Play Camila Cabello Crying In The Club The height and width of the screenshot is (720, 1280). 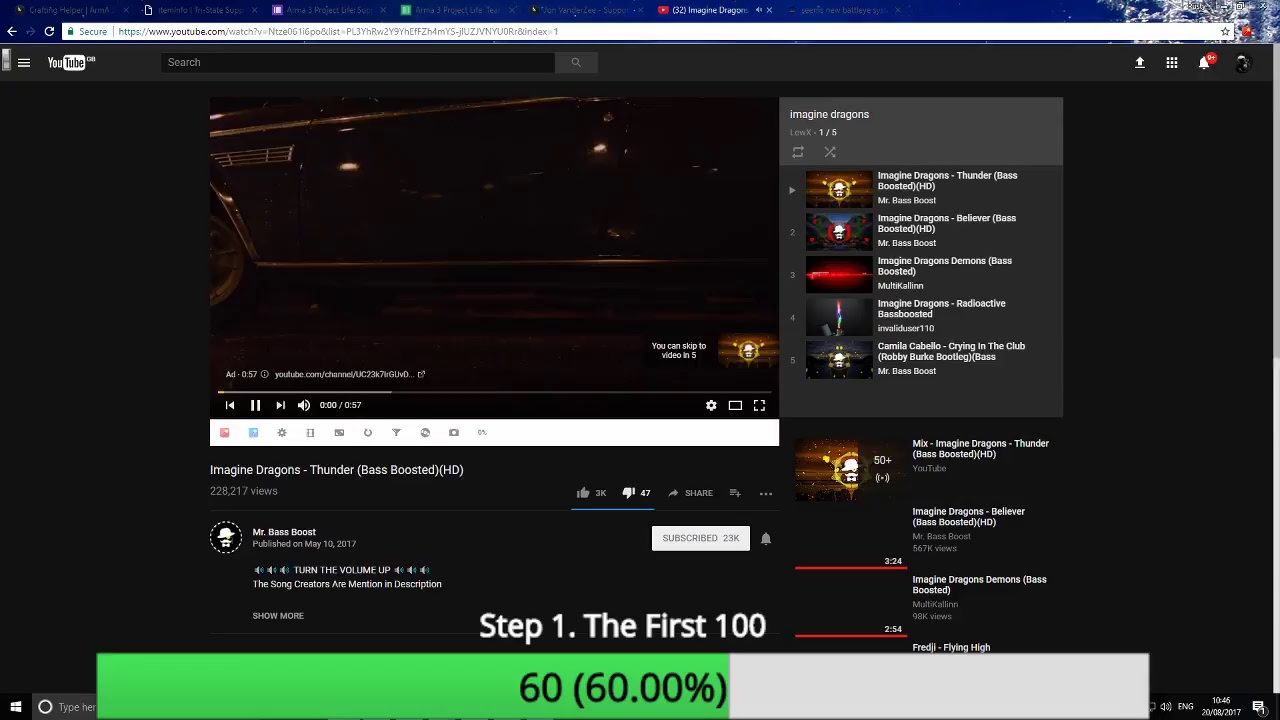coord(920,359)
